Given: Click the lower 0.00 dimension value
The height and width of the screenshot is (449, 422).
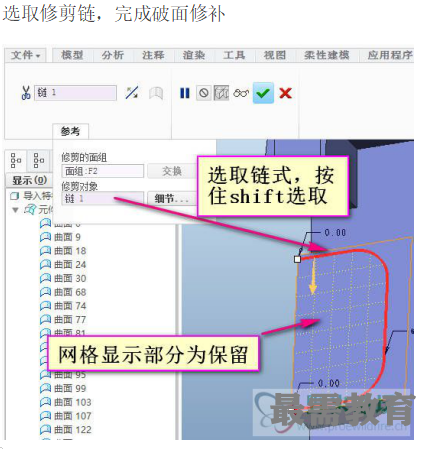Looking at the screenshot, I should click(329, 383).
